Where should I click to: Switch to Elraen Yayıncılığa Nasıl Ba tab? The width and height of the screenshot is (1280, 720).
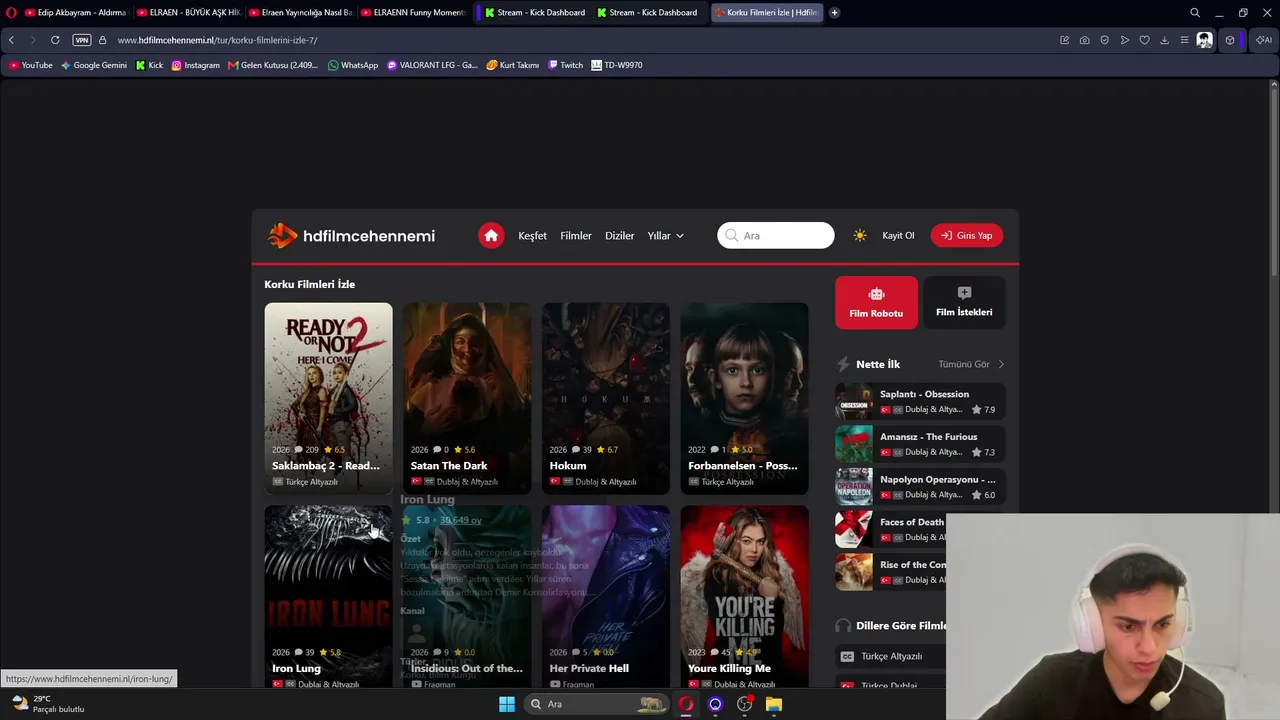pos(300,13)
